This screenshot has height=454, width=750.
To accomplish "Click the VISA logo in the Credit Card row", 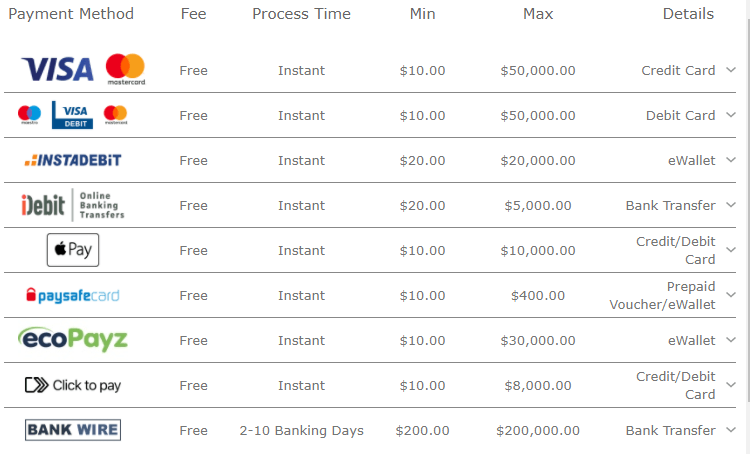I will click(57, 69).
